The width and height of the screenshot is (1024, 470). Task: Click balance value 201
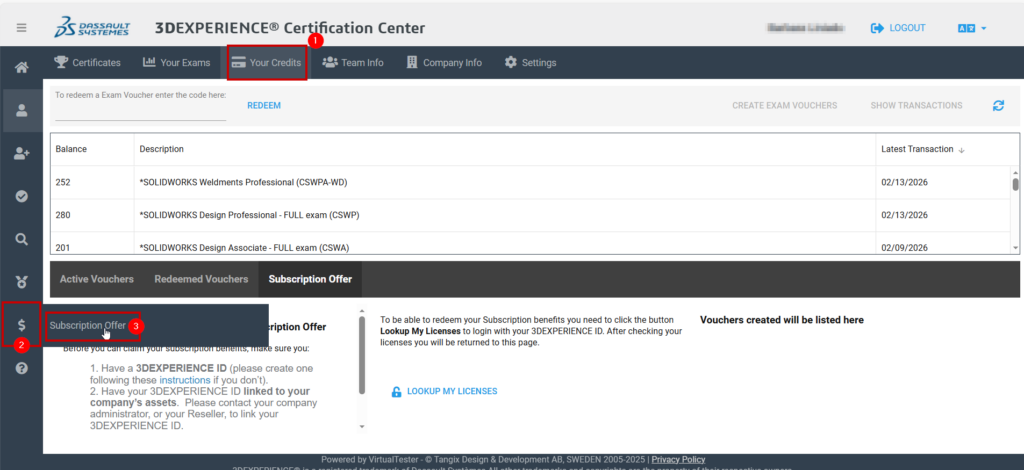pos(63,247)
